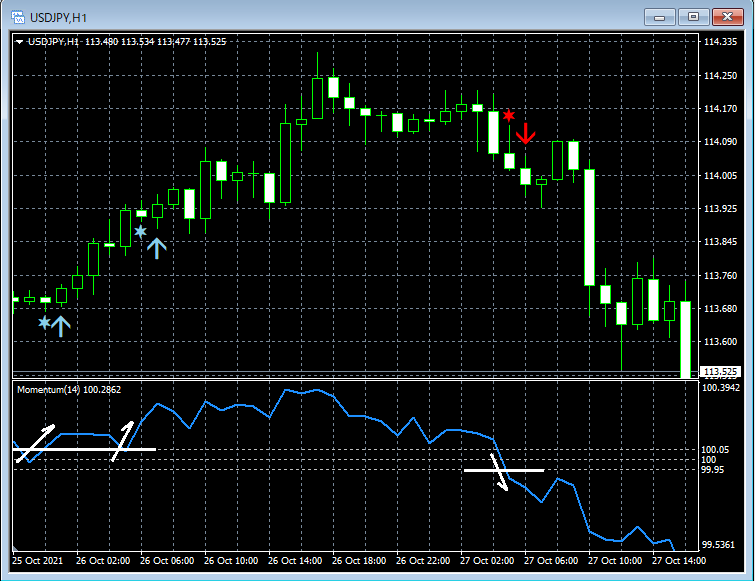Select the white horizontal line at 100.05 level
Viewport: 756px width, 581px height.
tap(84, 449)
